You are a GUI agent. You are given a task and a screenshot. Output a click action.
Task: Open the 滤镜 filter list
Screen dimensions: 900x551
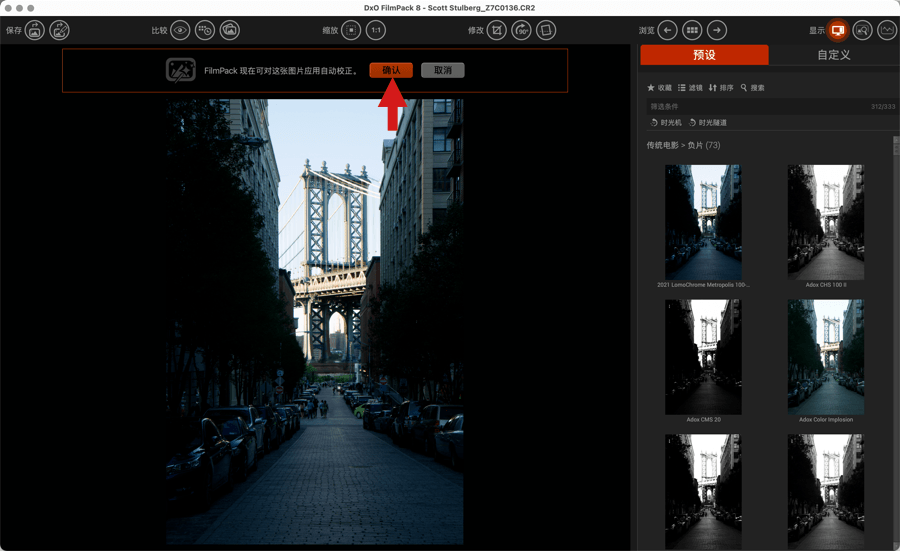click(690, 88)
